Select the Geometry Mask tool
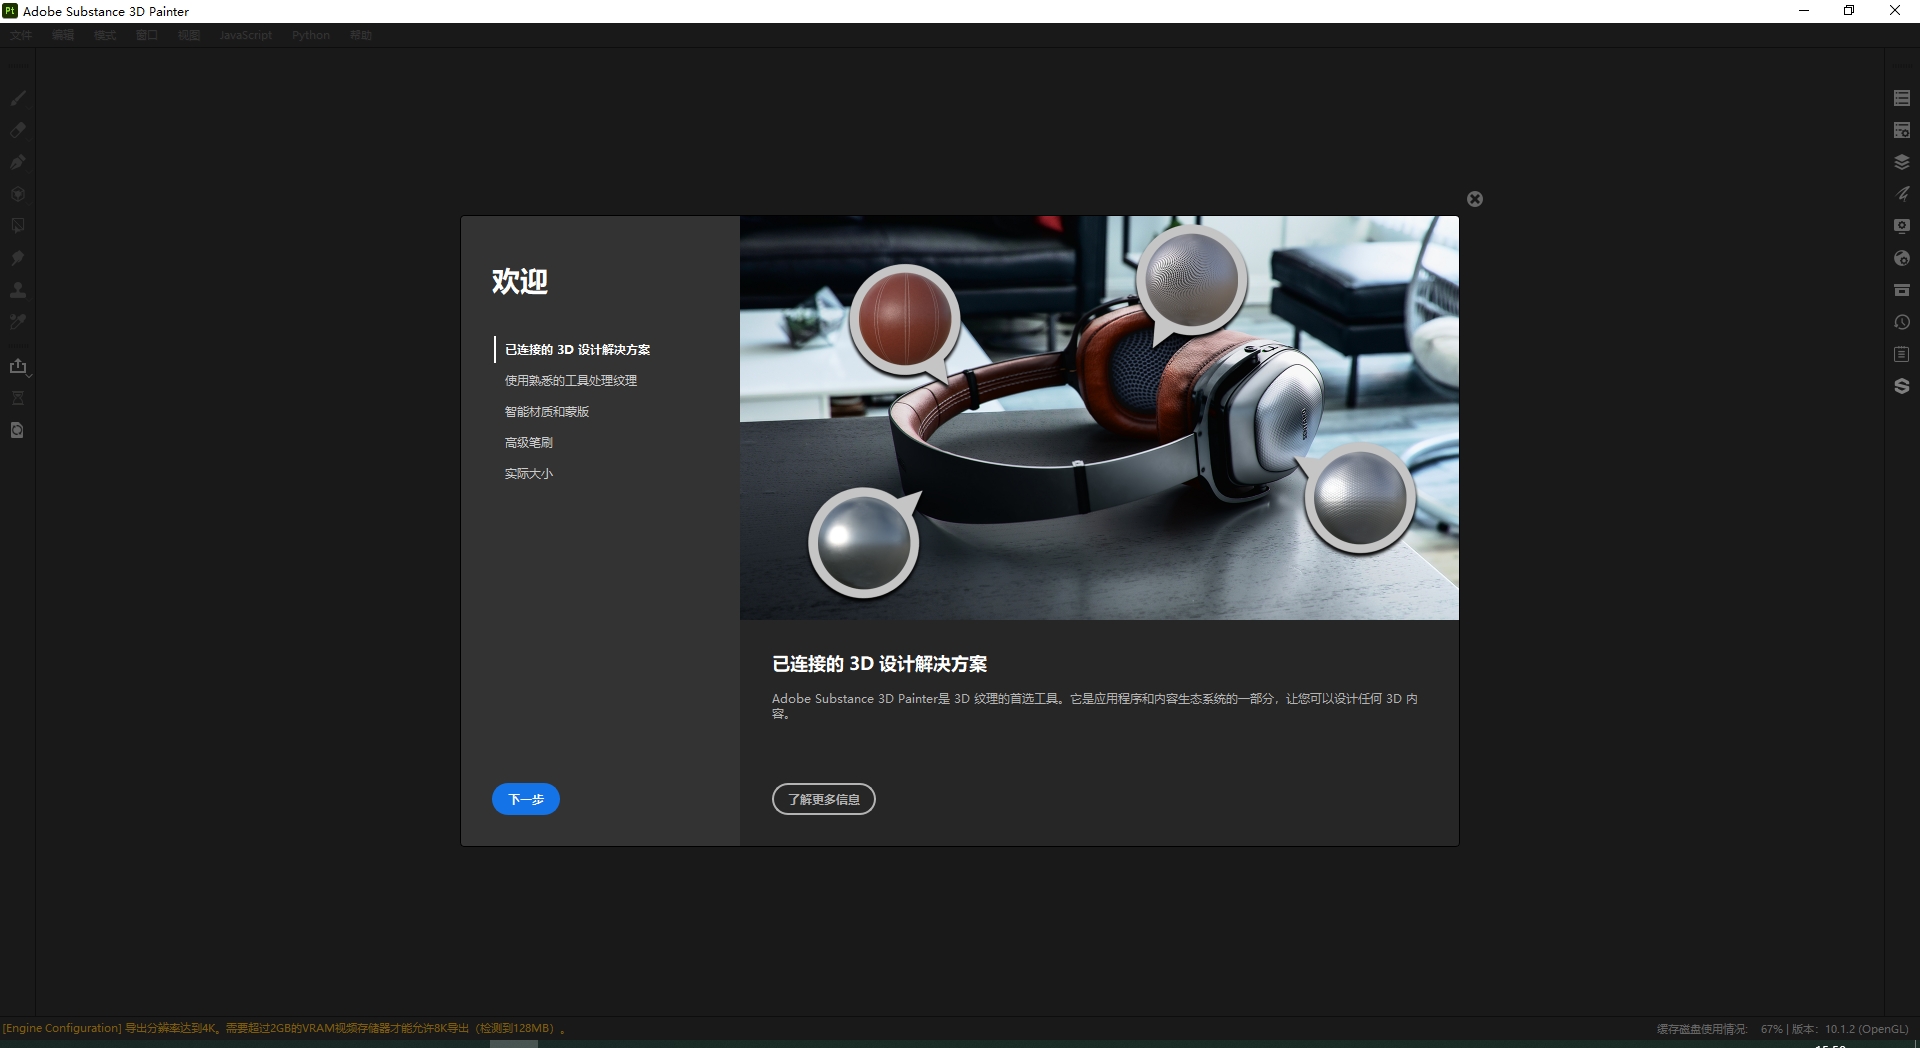Screen dimensions: 1920x1048 pos(18,194)
